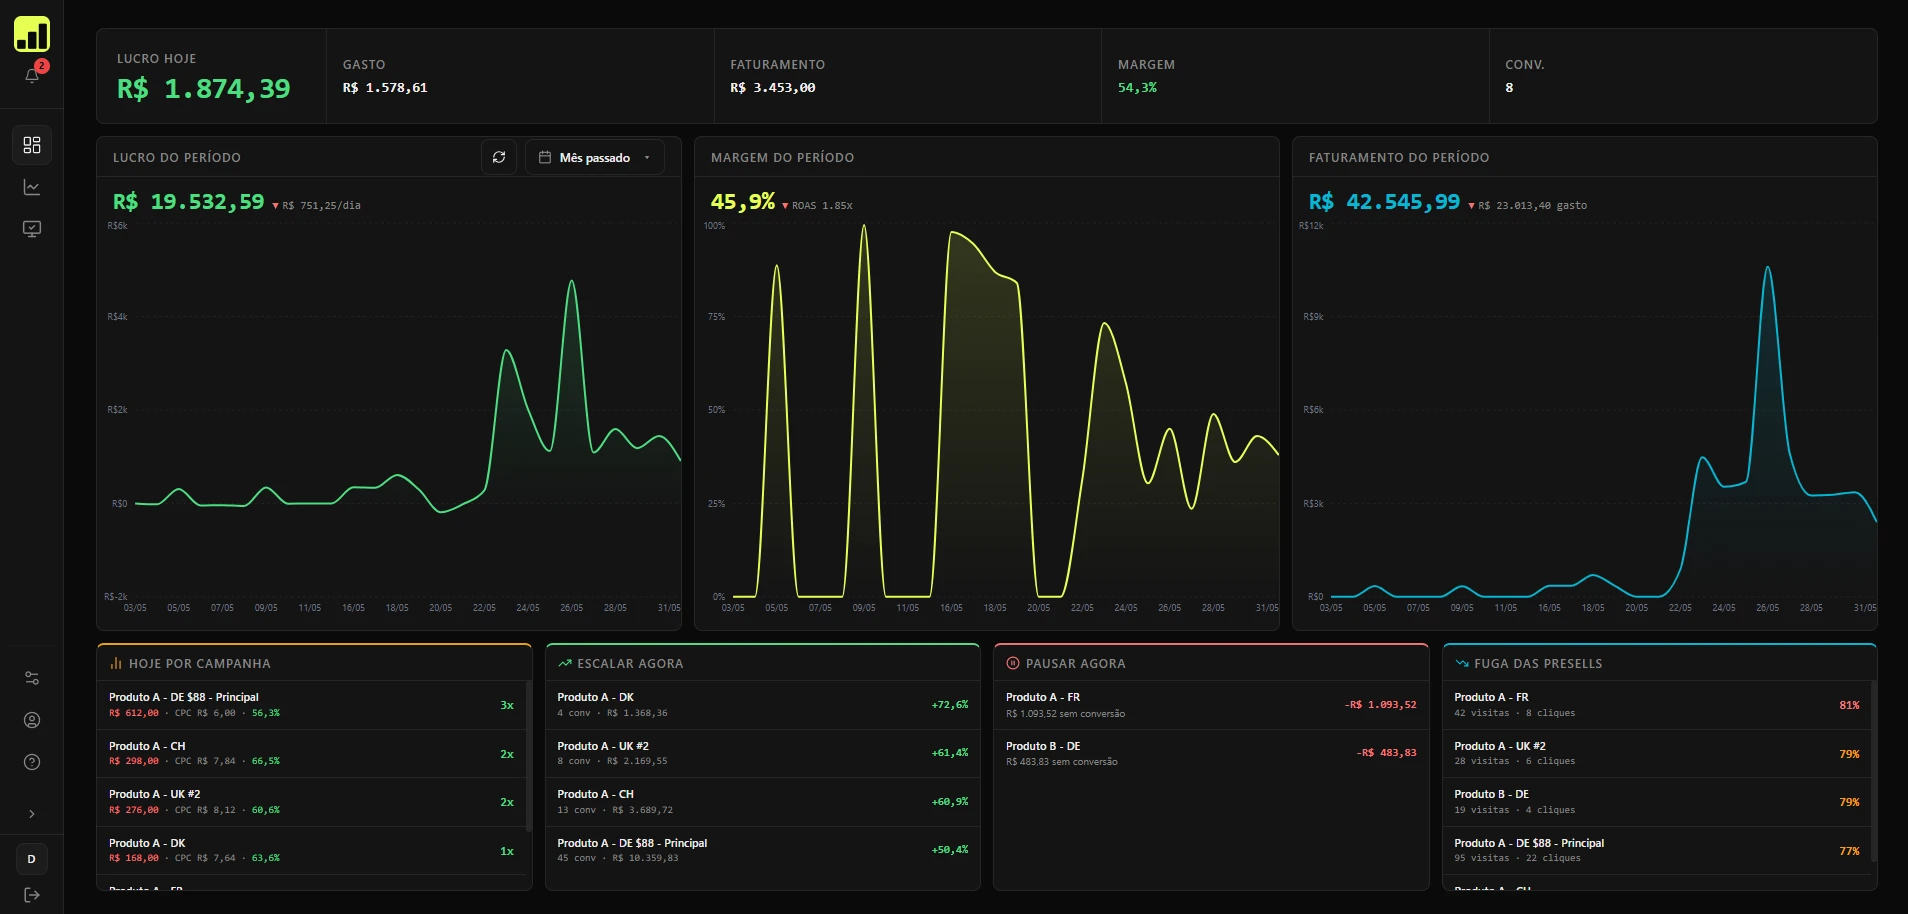
Task: Open notifications bell with red badge
Action: pyautogui.click(x=32, y=75)
